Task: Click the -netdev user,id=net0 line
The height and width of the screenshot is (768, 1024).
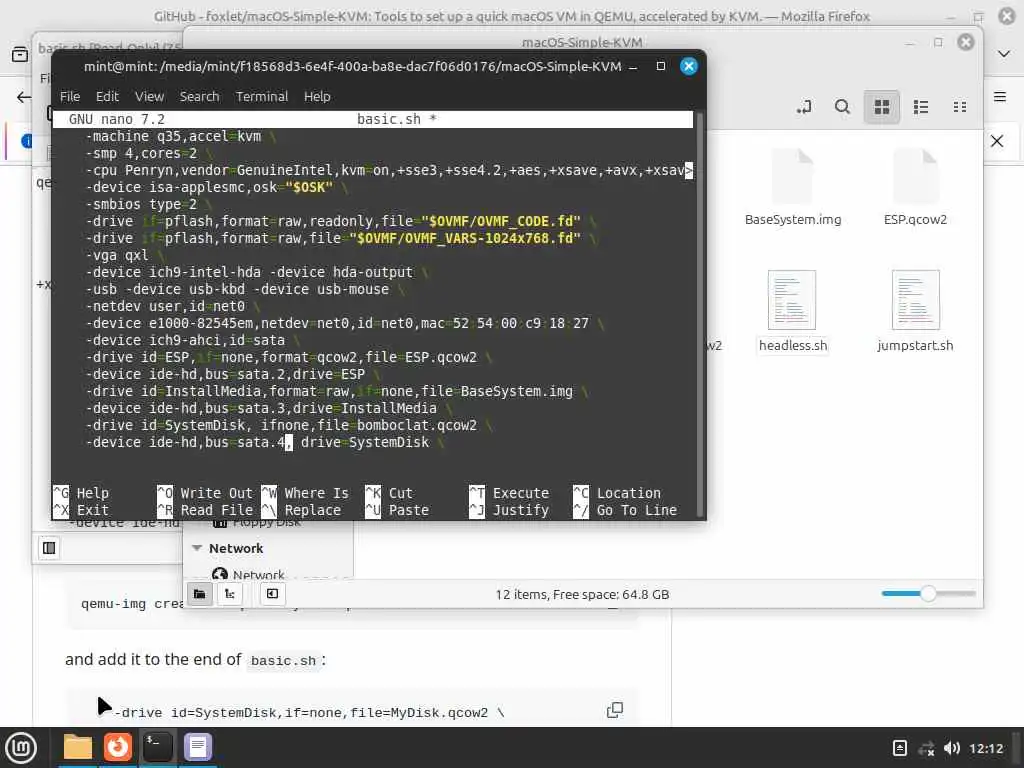Action: click(x=171, y=306)
